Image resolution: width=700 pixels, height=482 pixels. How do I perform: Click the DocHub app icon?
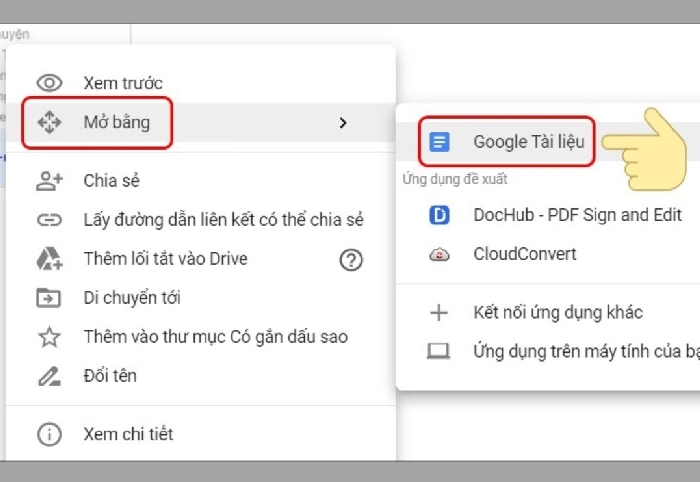pos(439,215)
